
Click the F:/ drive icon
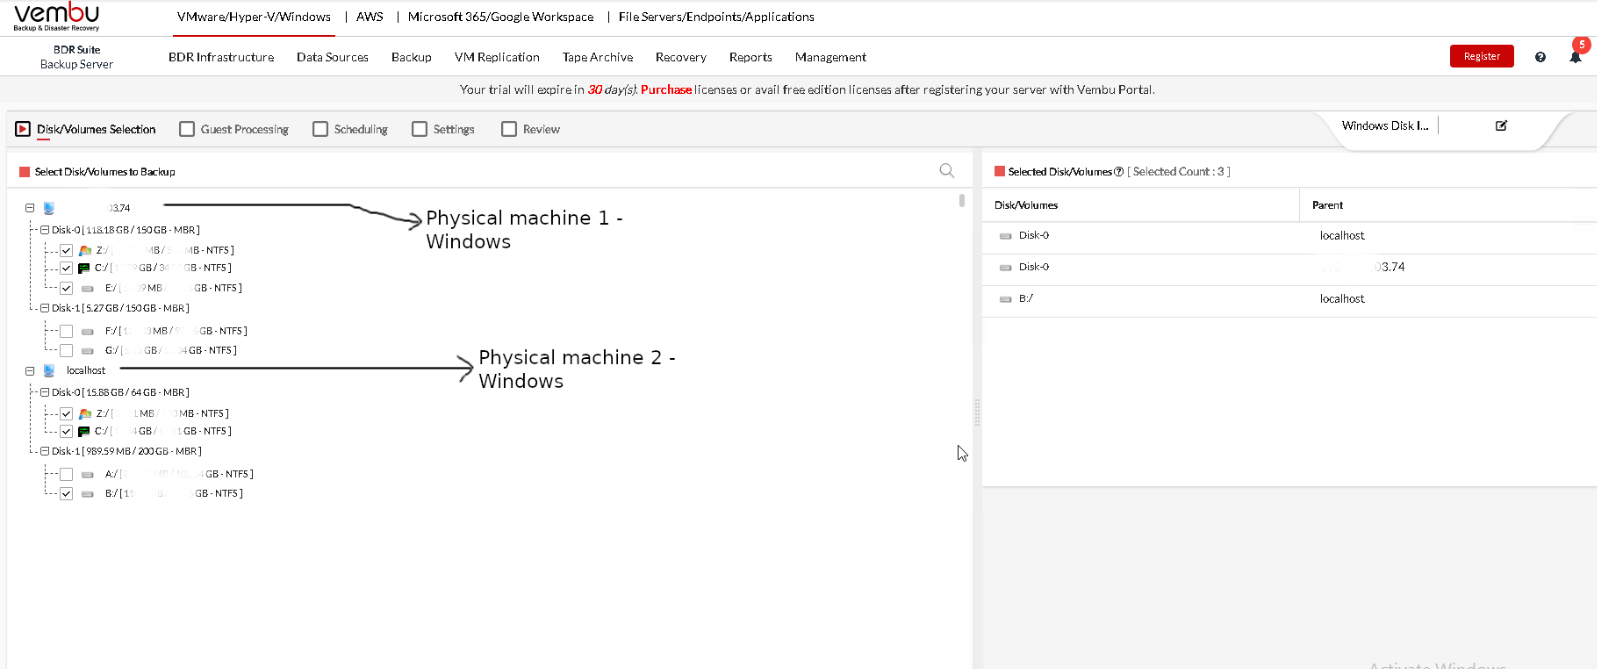(87, 331)
